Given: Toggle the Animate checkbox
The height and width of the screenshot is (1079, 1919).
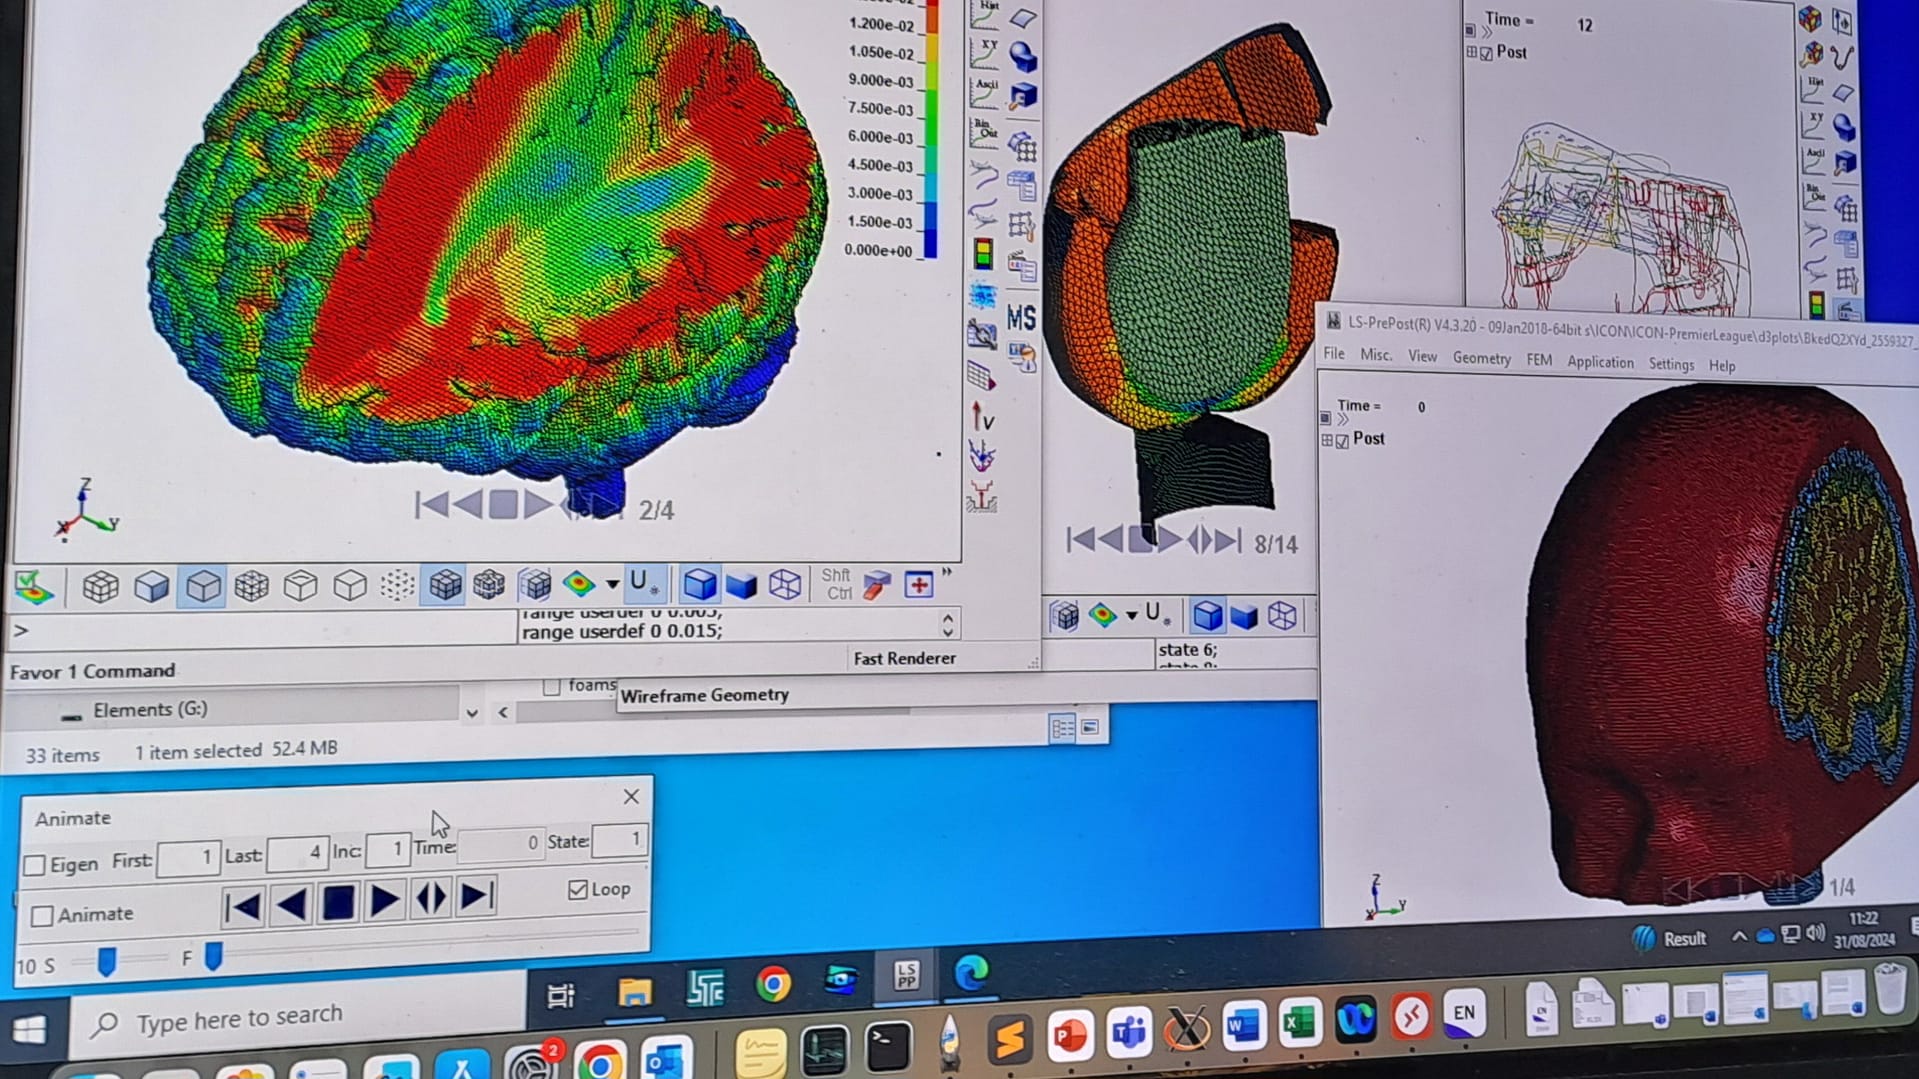Looking at the screenshot, I should click(x=42, y=916).
